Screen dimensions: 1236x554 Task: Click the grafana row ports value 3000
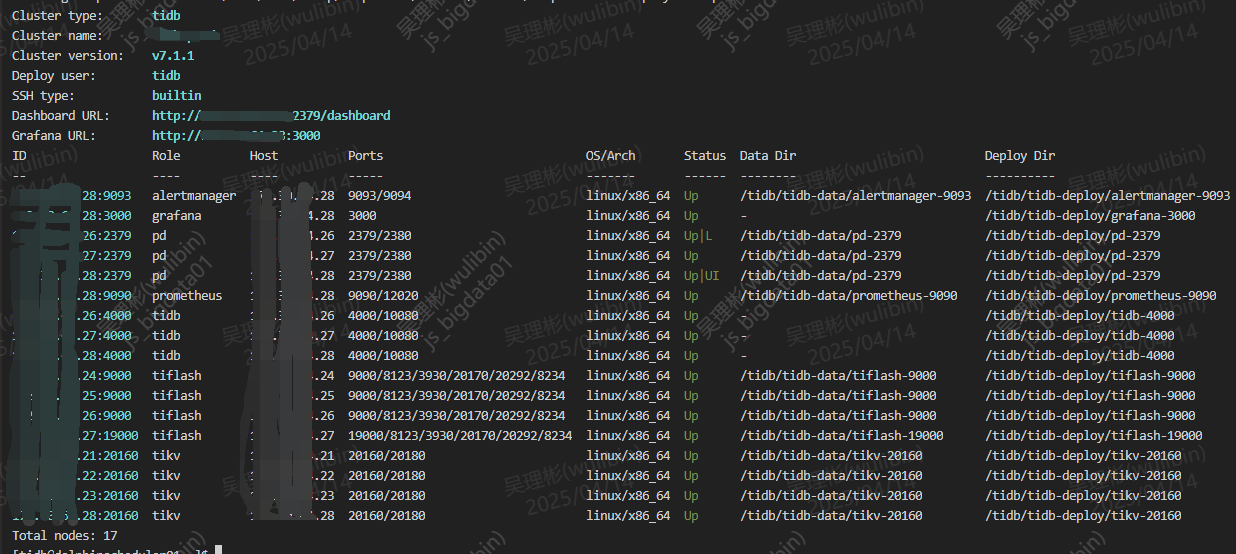coord(362,216)
